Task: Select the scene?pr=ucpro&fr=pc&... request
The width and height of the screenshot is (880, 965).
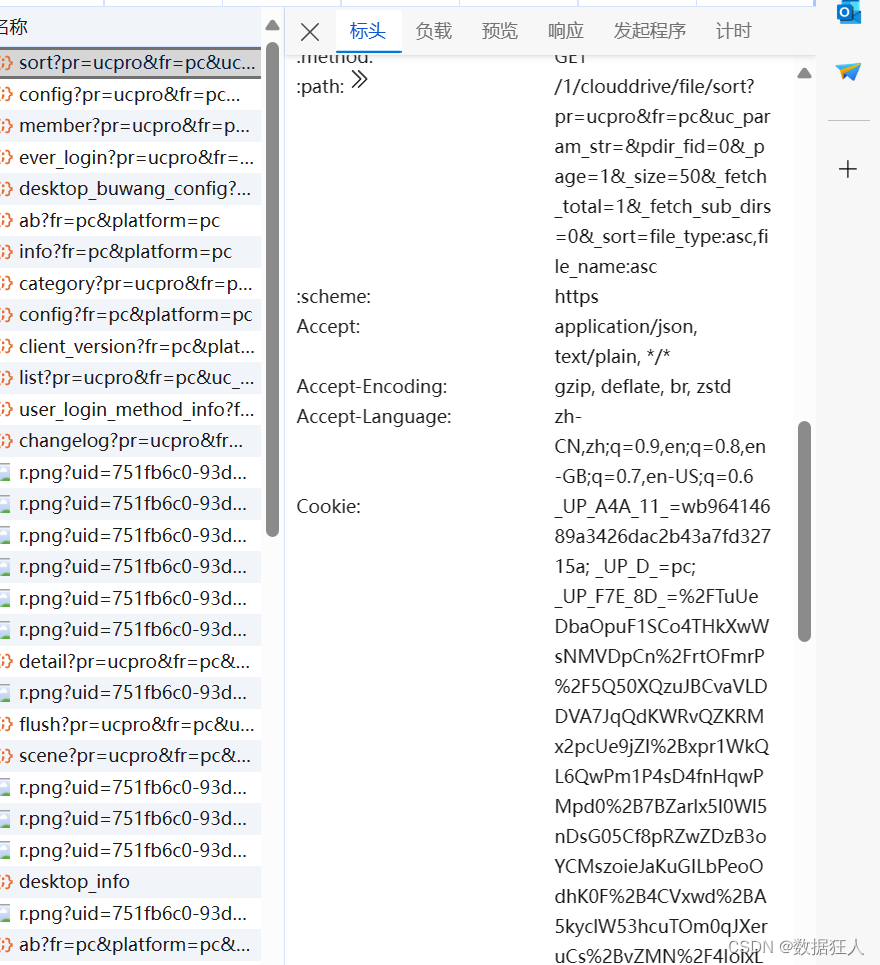Action: tap(130, 756)
